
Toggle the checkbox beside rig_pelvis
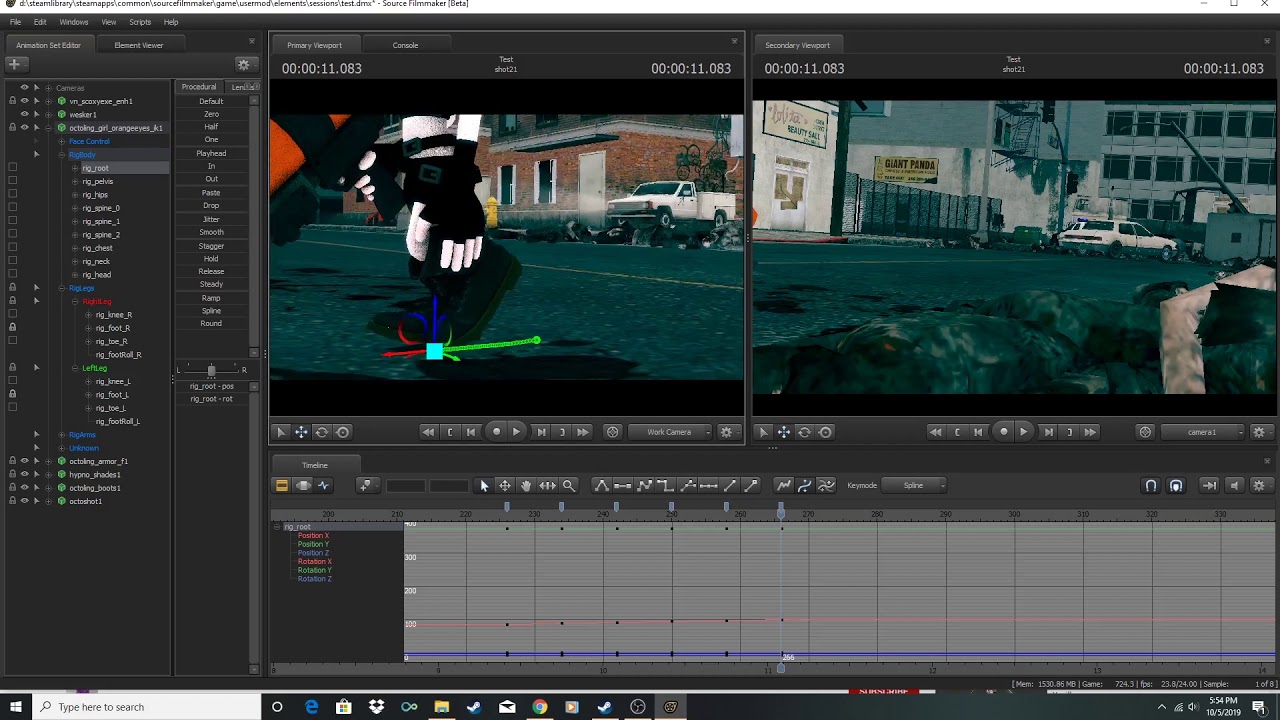12,181
